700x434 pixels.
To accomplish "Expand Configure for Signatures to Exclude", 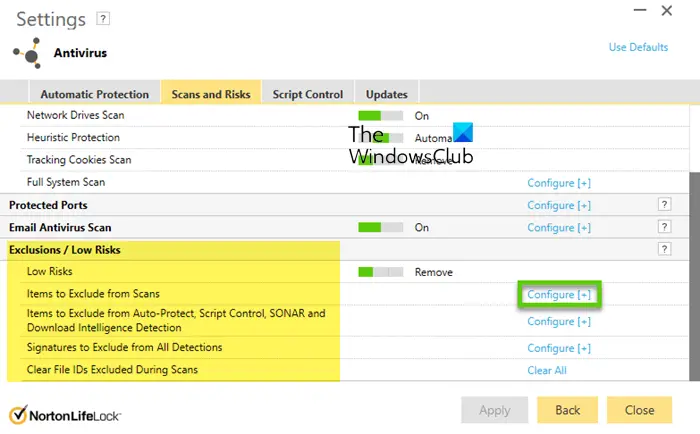I will [x=558, y=348].
